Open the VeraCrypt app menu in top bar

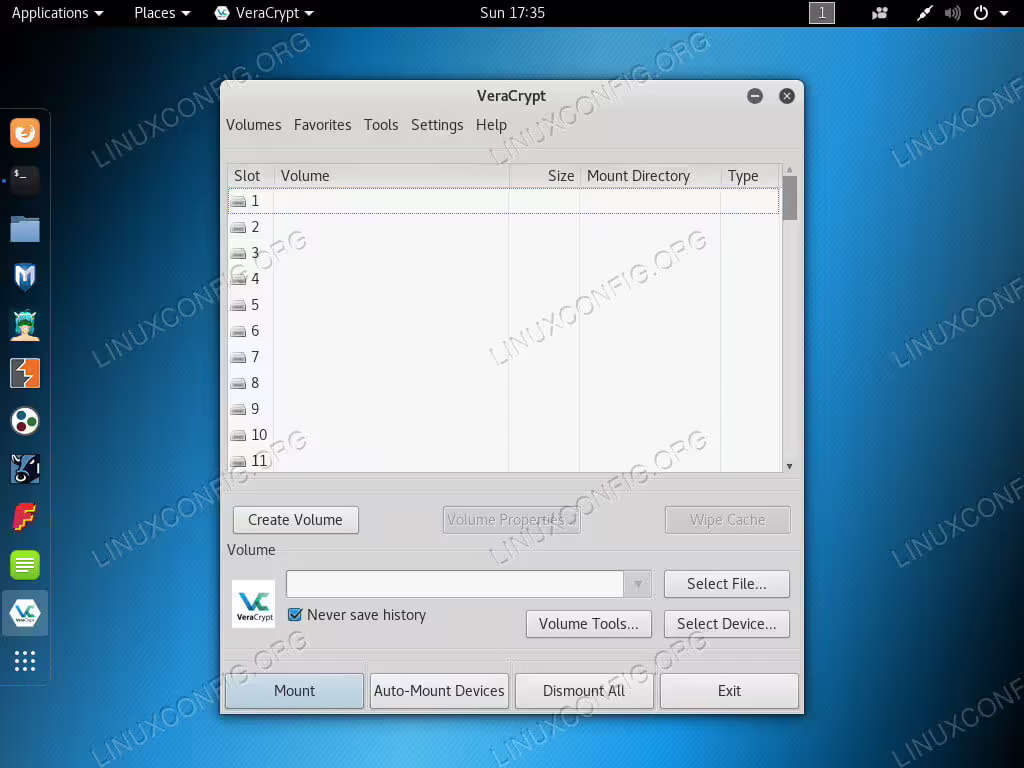coord(264,13)
